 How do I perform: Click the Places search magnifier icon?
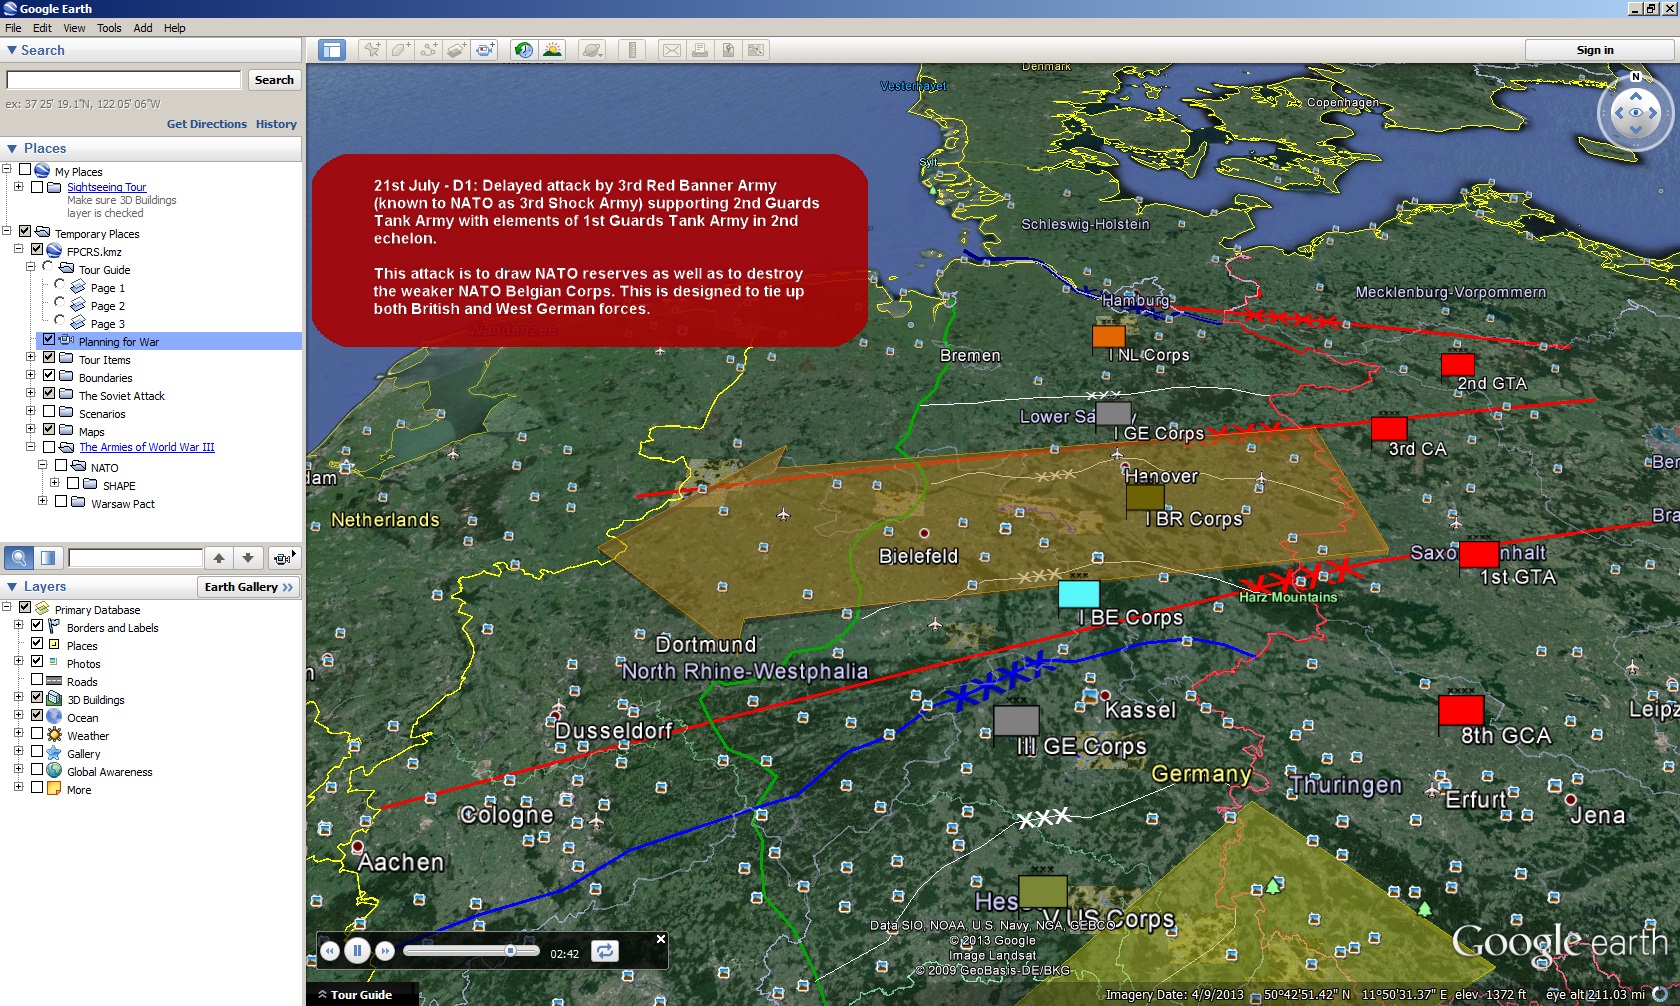tap(19, 558)
